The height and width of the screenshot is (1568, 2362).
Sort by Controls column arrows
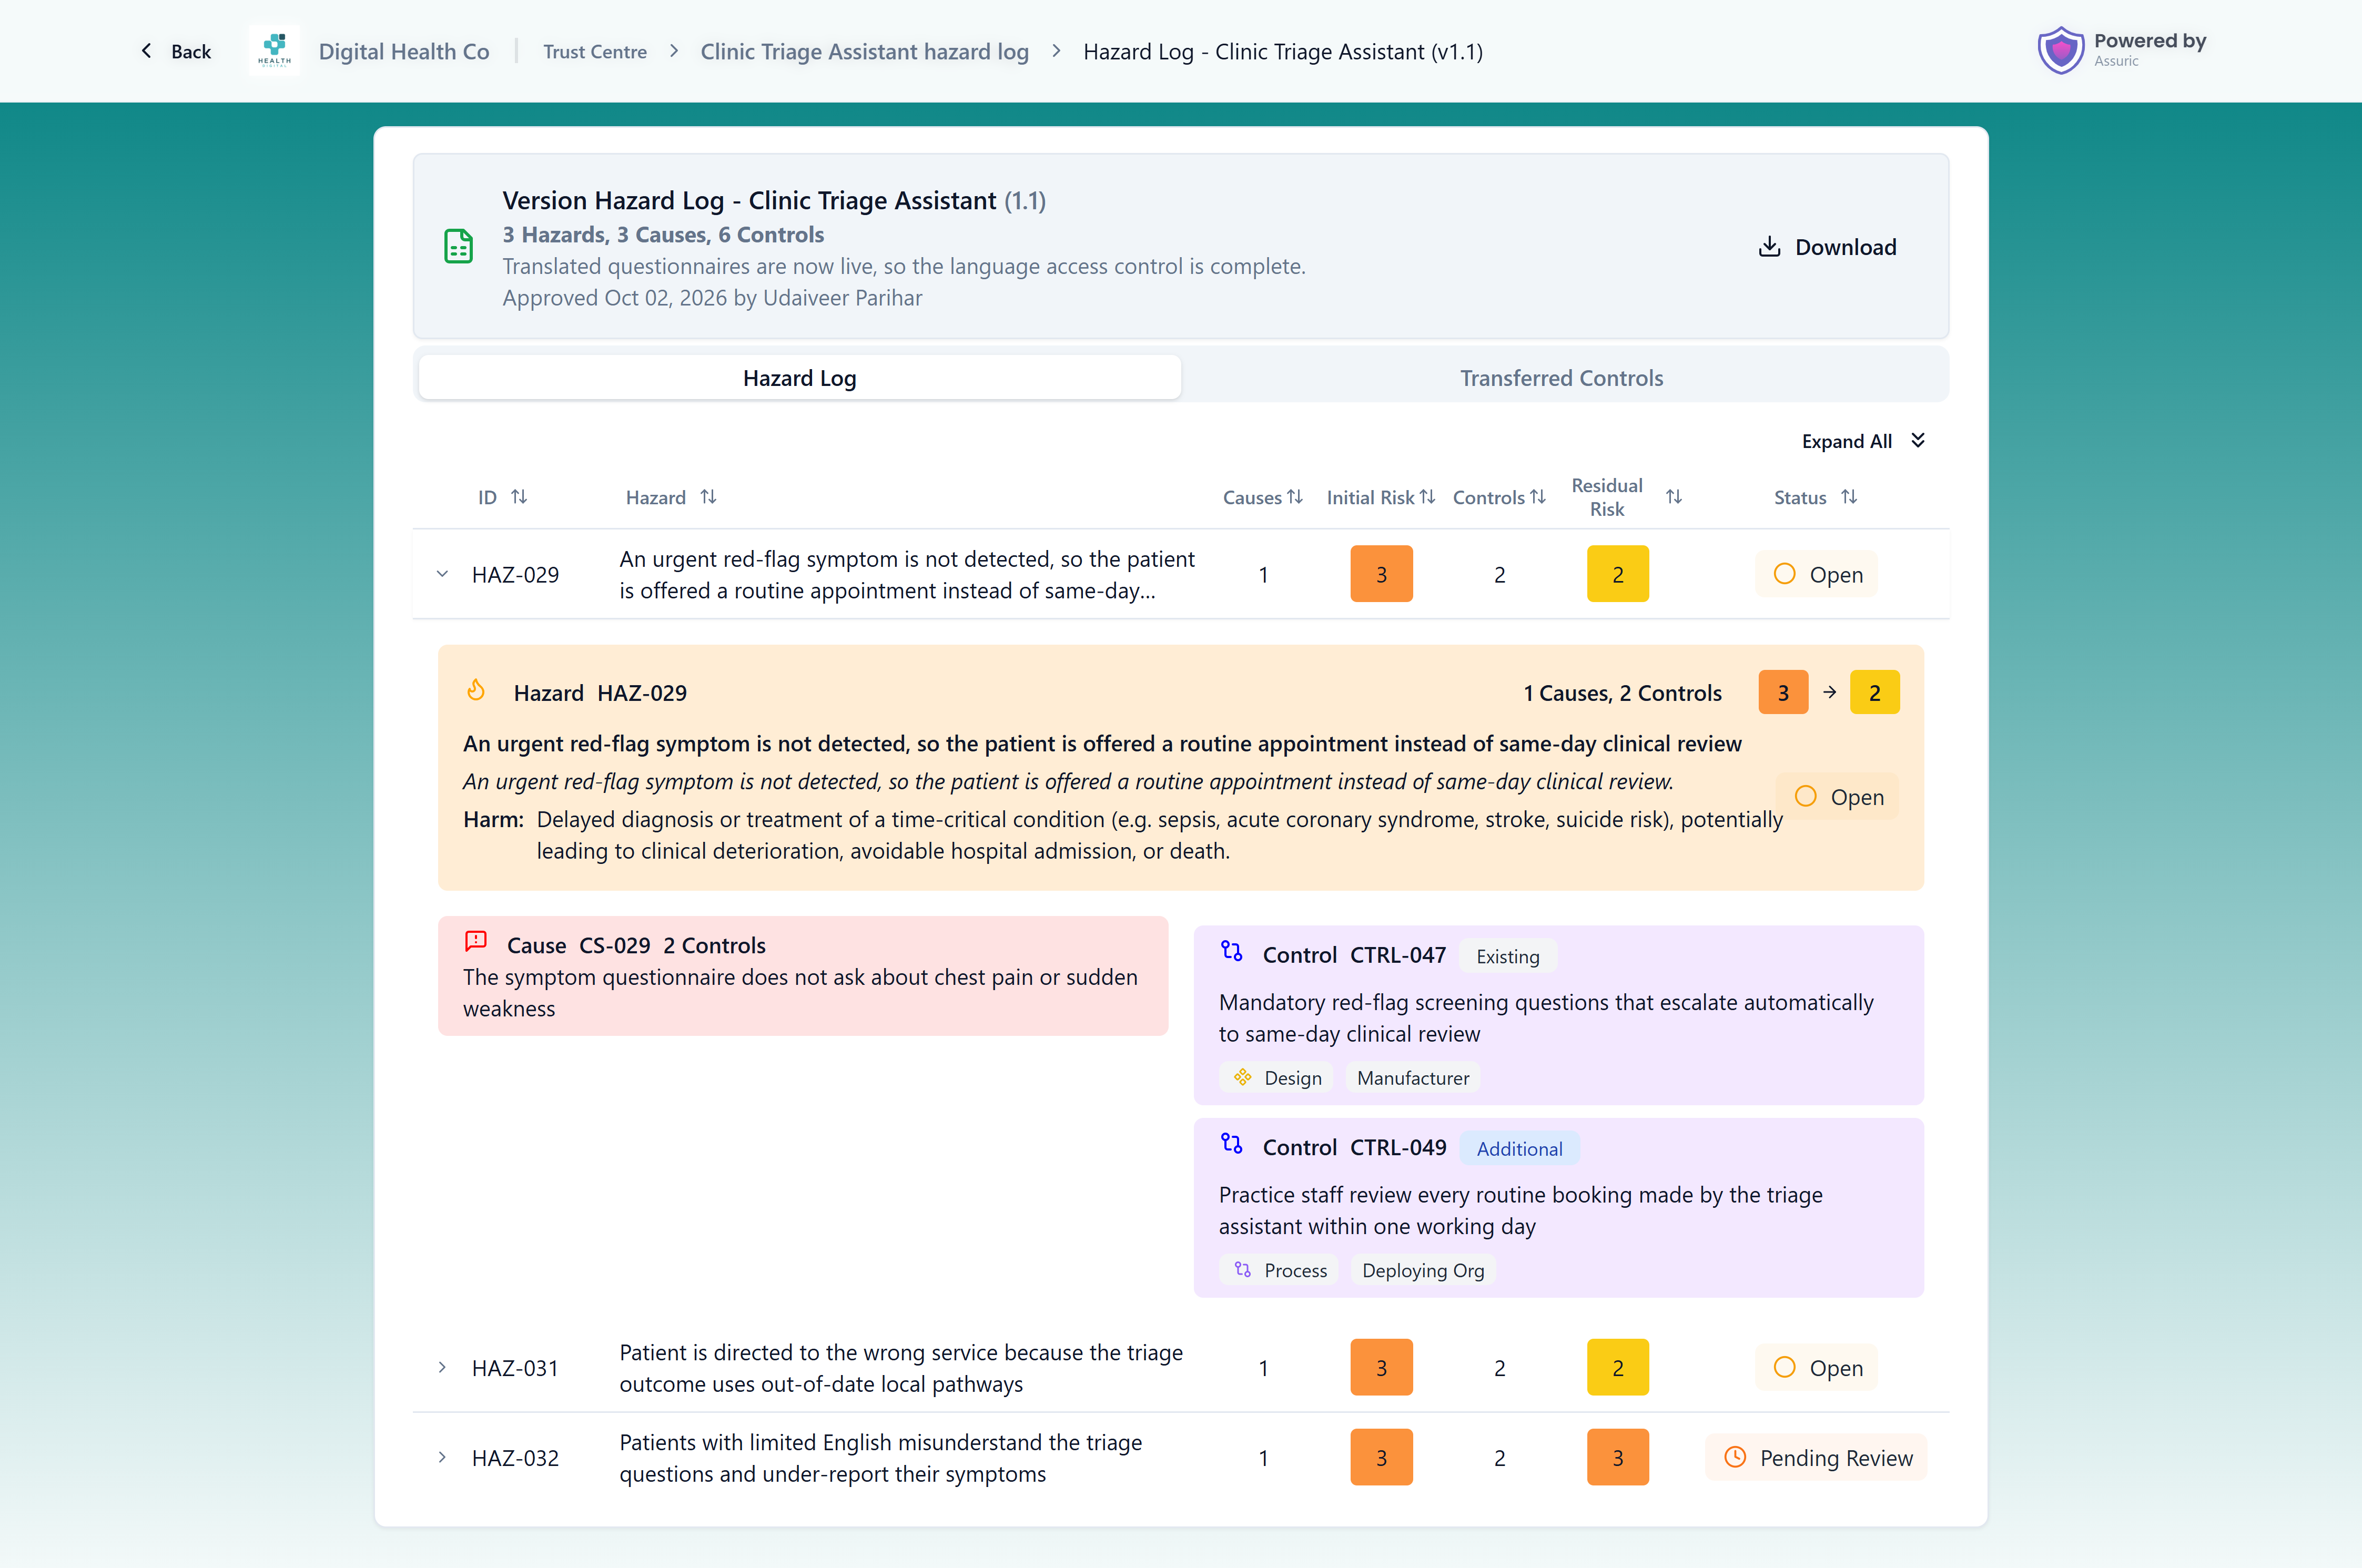pos(1538,497)
